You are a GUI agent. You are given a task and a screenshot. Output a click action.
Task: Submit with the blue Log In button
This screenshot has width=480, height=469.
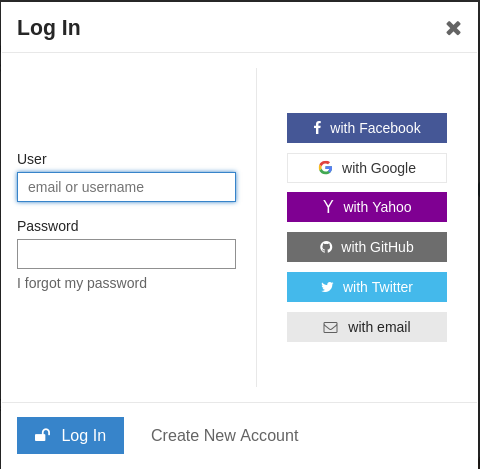click(x=70, y=435)
